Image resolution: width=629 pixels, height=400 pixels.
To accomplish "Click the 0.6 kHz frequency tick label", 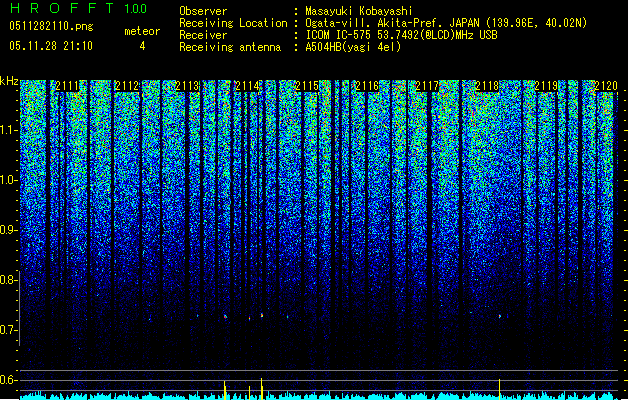I will pyautogui.click(x=8, y=380).
